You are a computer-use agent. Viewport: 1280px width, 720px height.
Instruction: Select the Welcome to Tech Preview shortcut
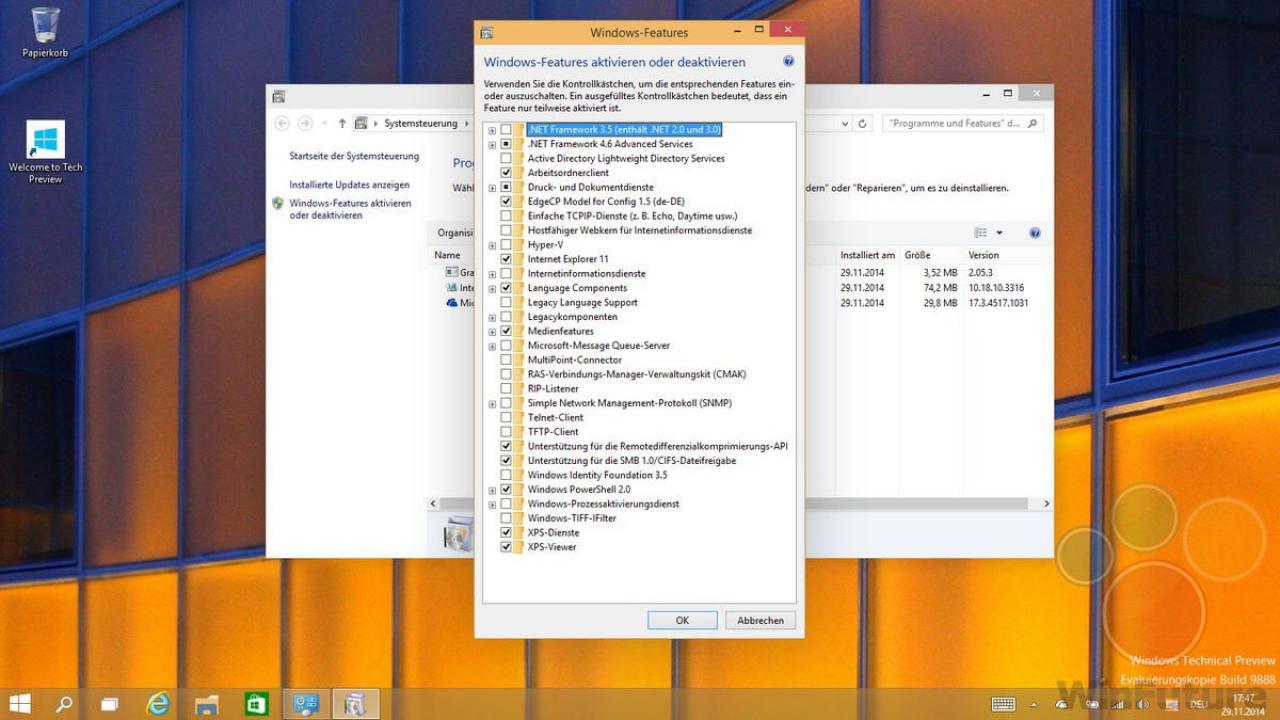click(x=45, y=152)
